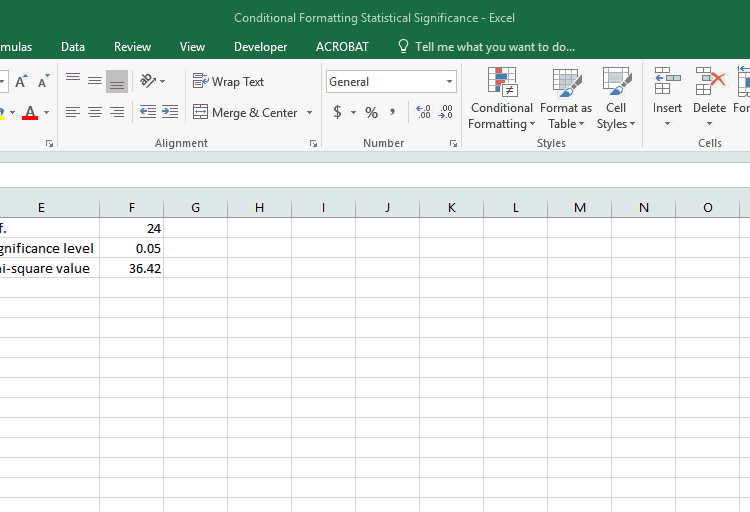Increase decimal places
Viewport: 750px width, 512px height.
(x=423, y=113)
